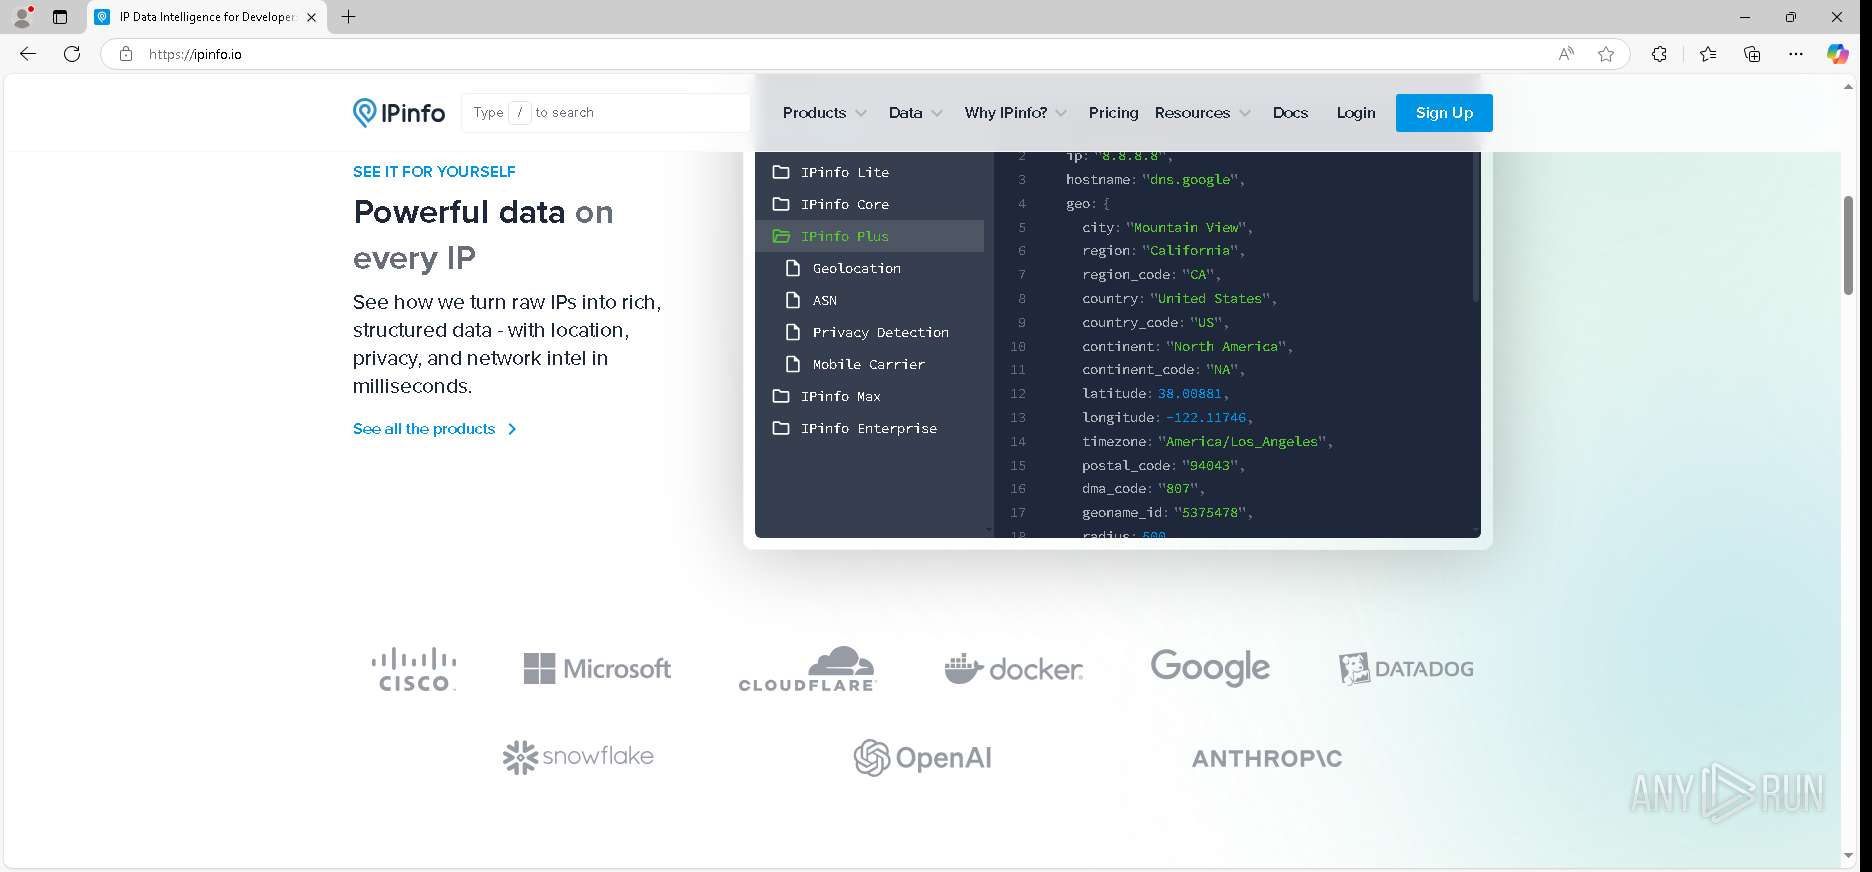Close the IP Data Intelligence tab
1872x872 pixels.
click(312, 17)
